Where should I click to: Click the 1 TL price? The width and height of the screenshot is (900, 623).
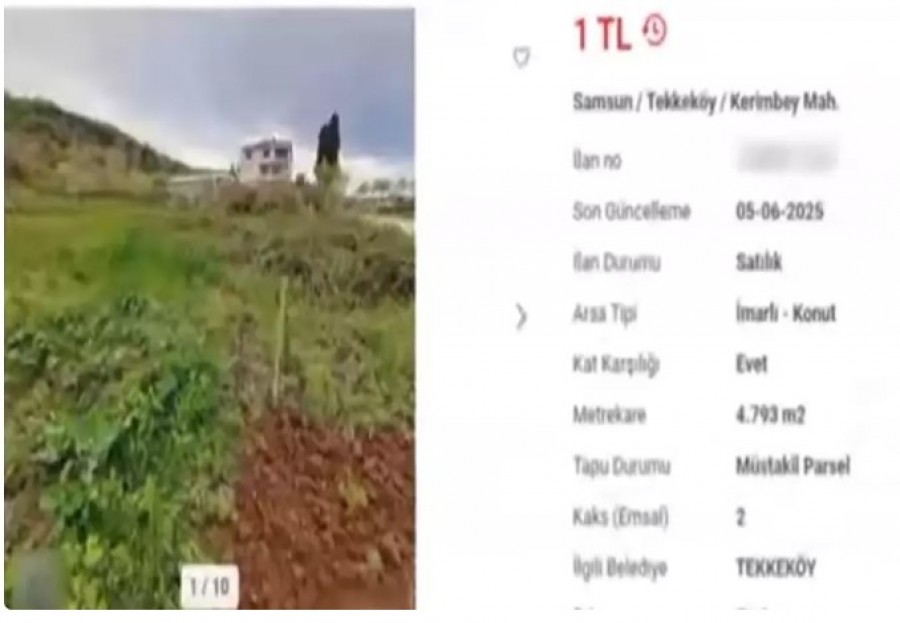click(602, 34)
